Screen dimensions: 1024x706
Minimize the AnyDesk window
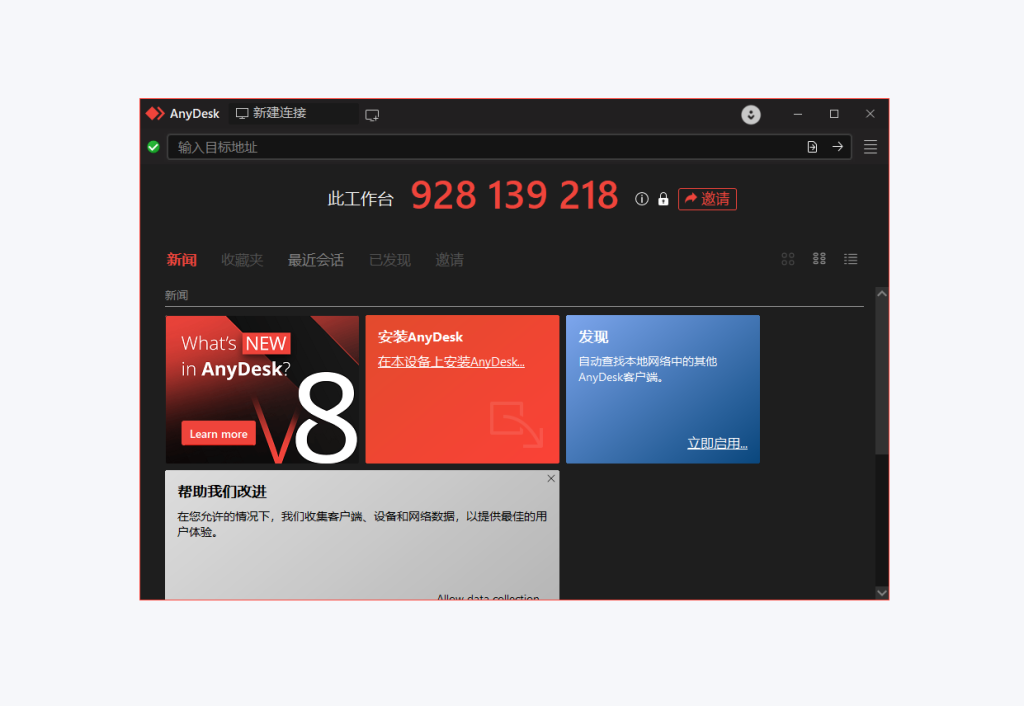797,114
